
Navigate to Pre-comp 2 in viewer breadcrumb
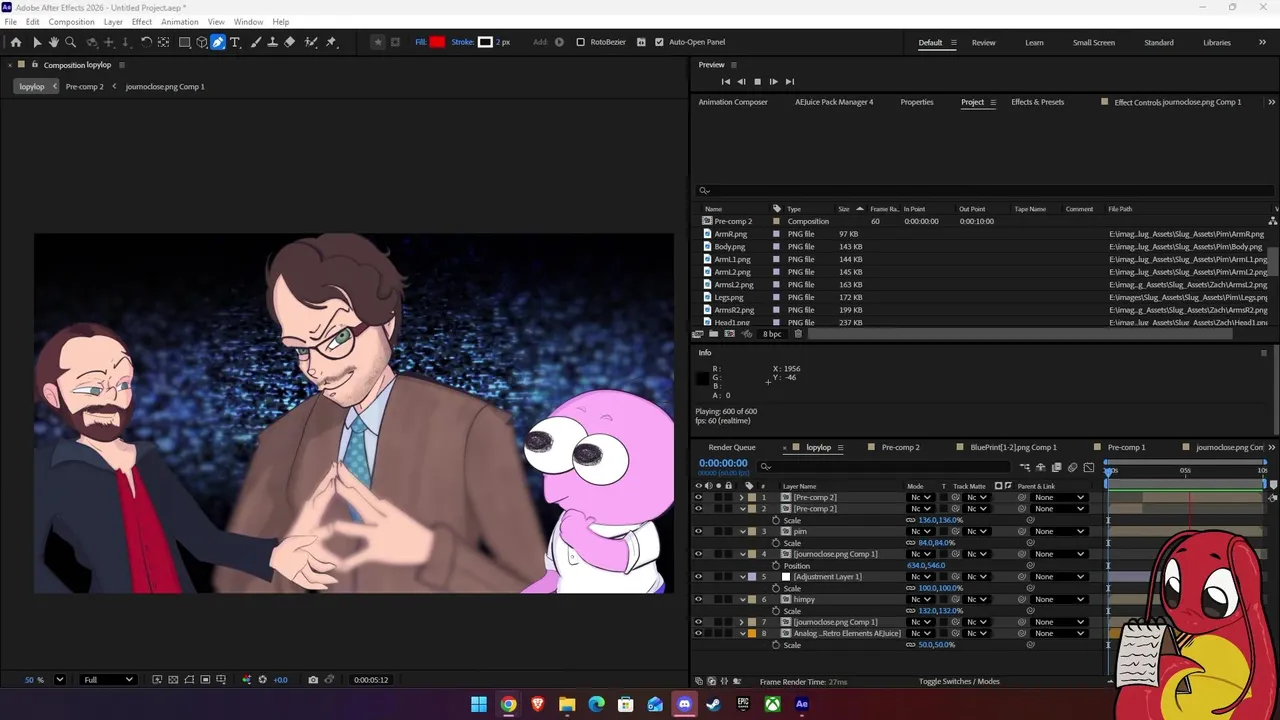pos(84,86)
